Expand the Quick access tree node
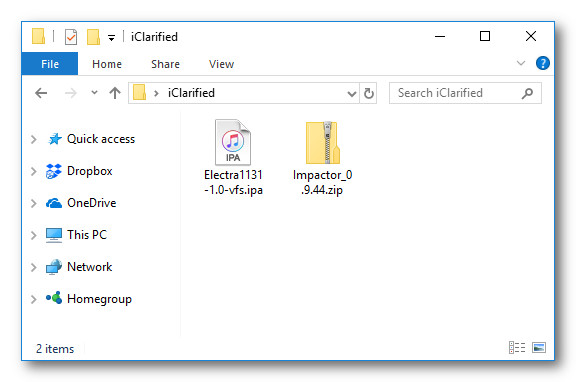The height and width of the screenshot is (382, 576). tap(34, 139)
